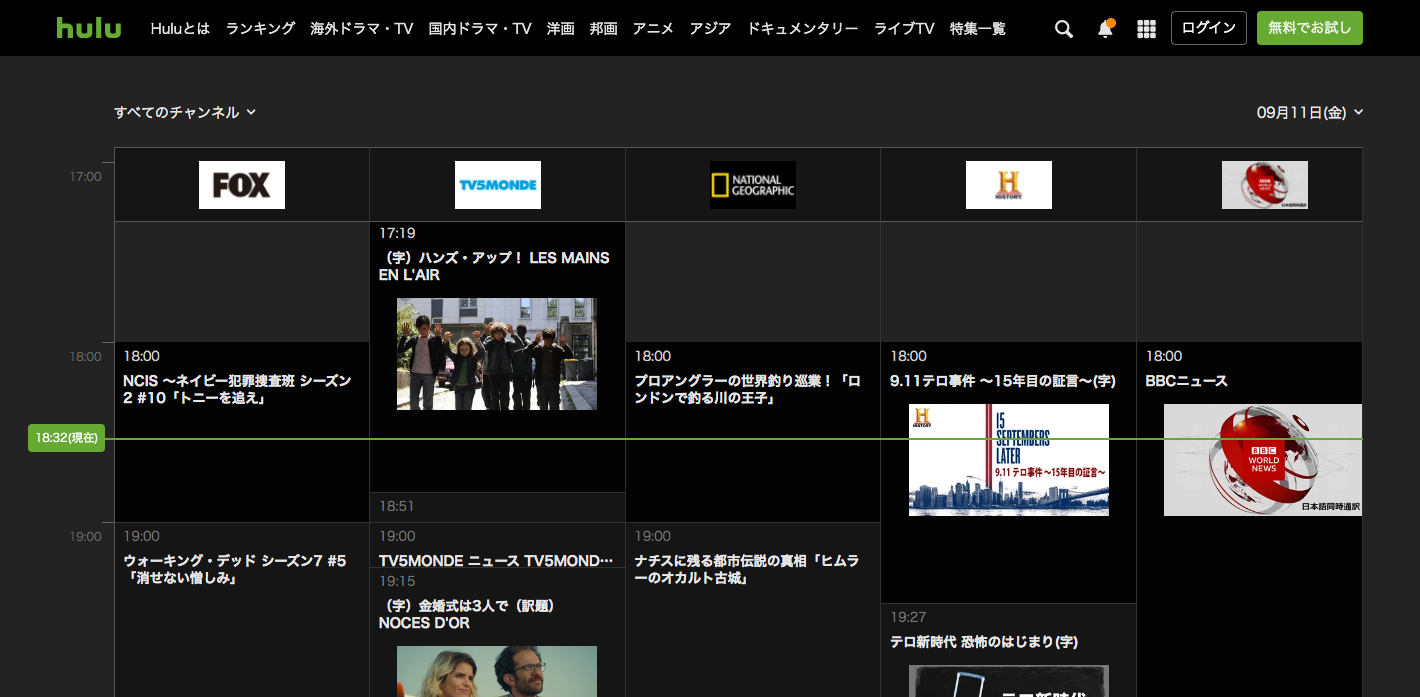Open notifications bell icon
This screenshot has height=697, width=1420.
point(1105,29)
